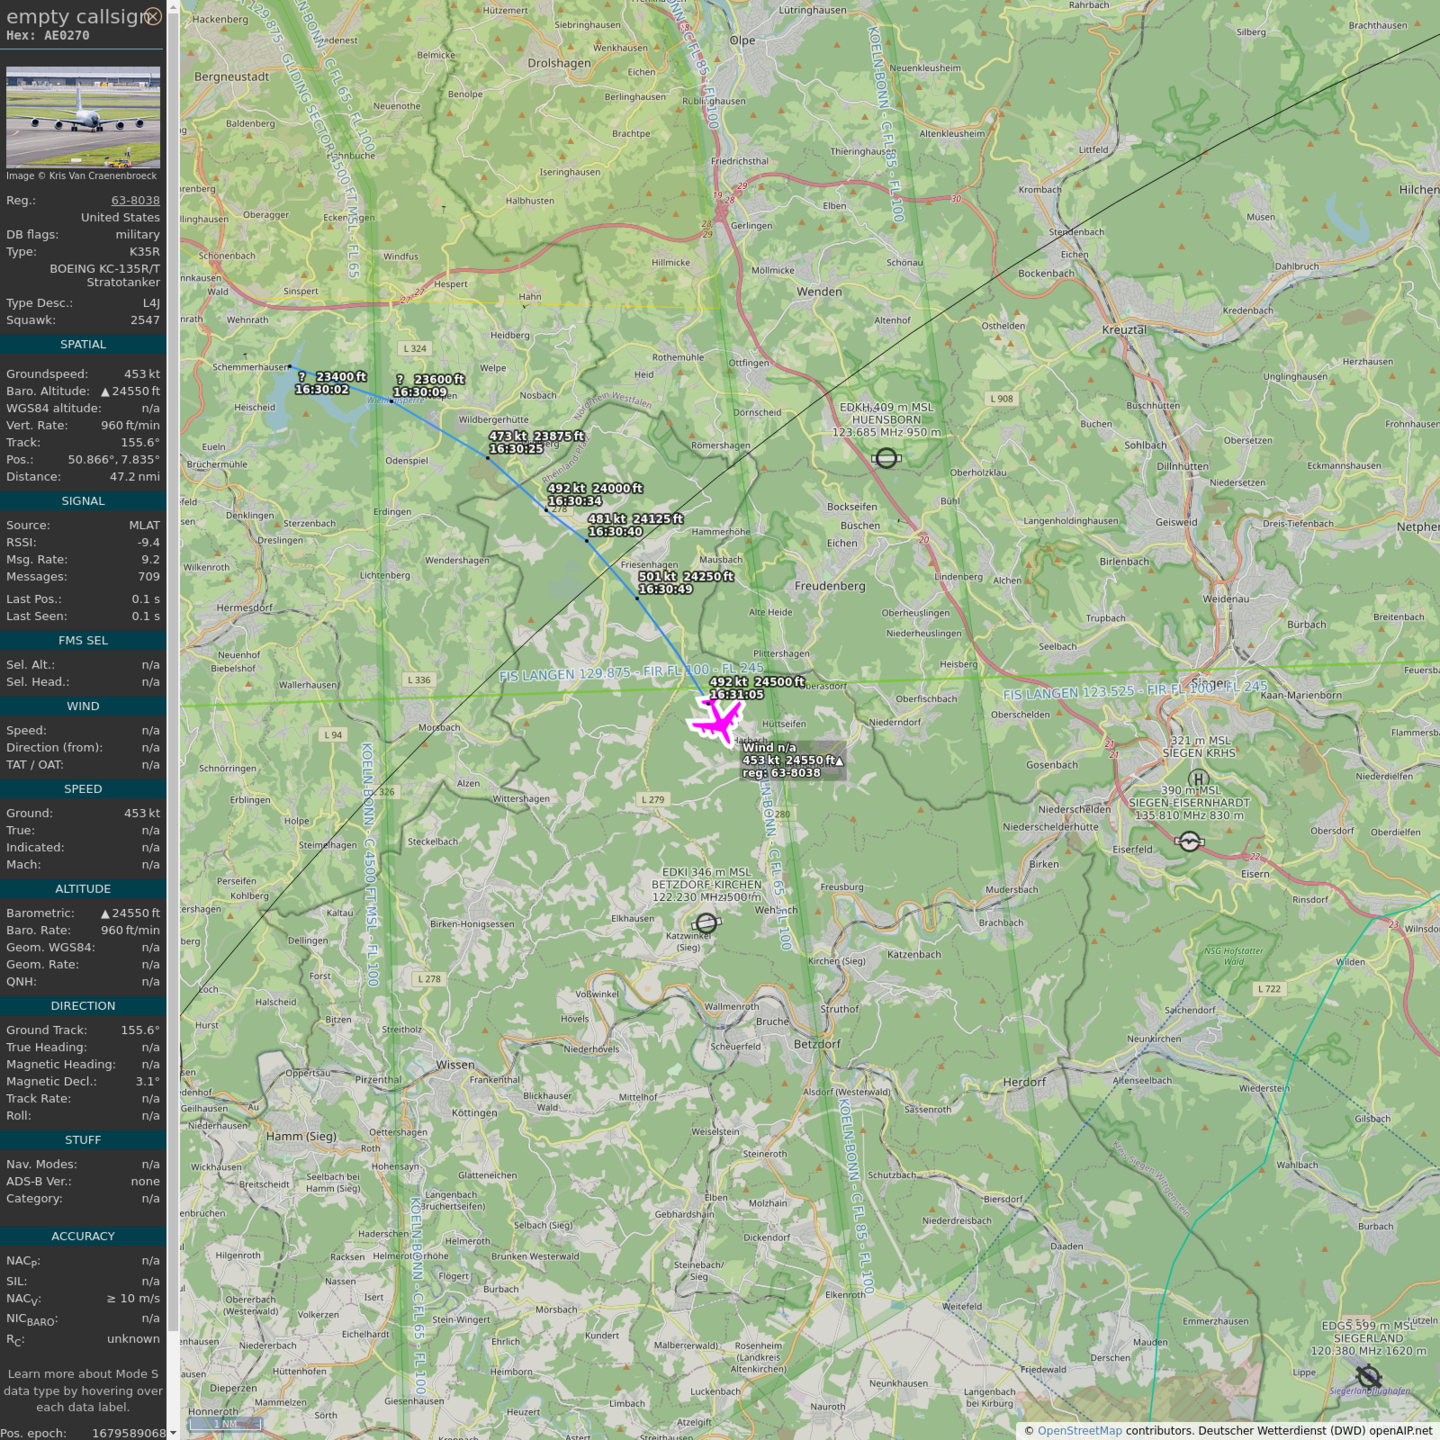Click the EDKH Huensborn airfield icon
1440x1440 pixels.
(x=886, y=458)
